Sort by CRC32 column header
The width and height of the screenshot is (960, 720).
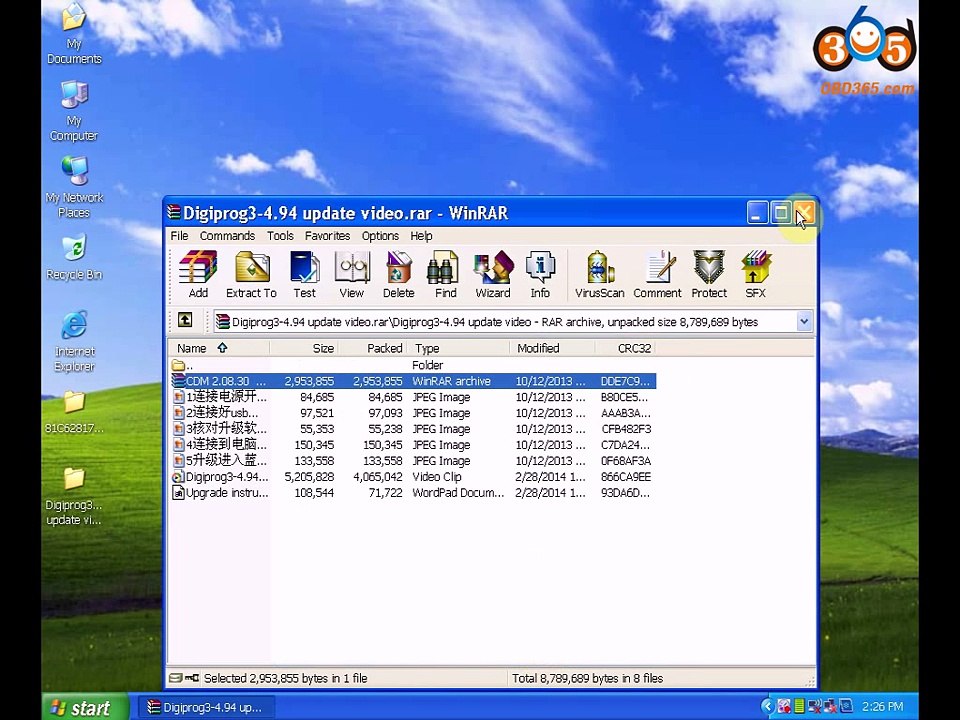click(625, 348)
